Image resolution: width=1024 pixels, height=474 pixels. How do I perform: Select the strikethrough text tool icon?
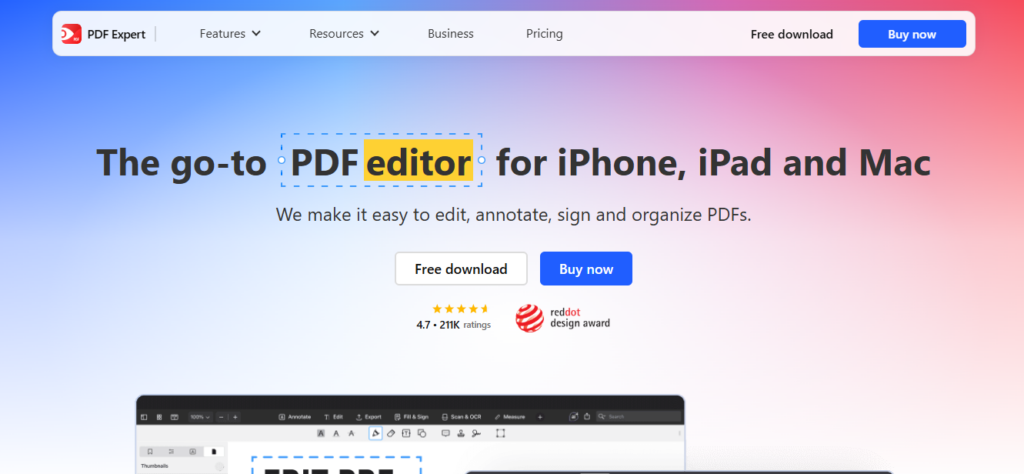click(x=351, y=434)
